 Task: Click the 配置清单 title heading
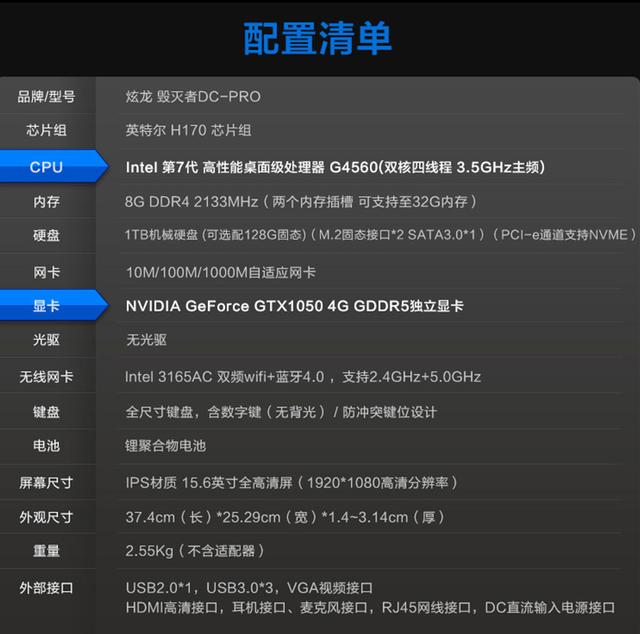point(318,38)
